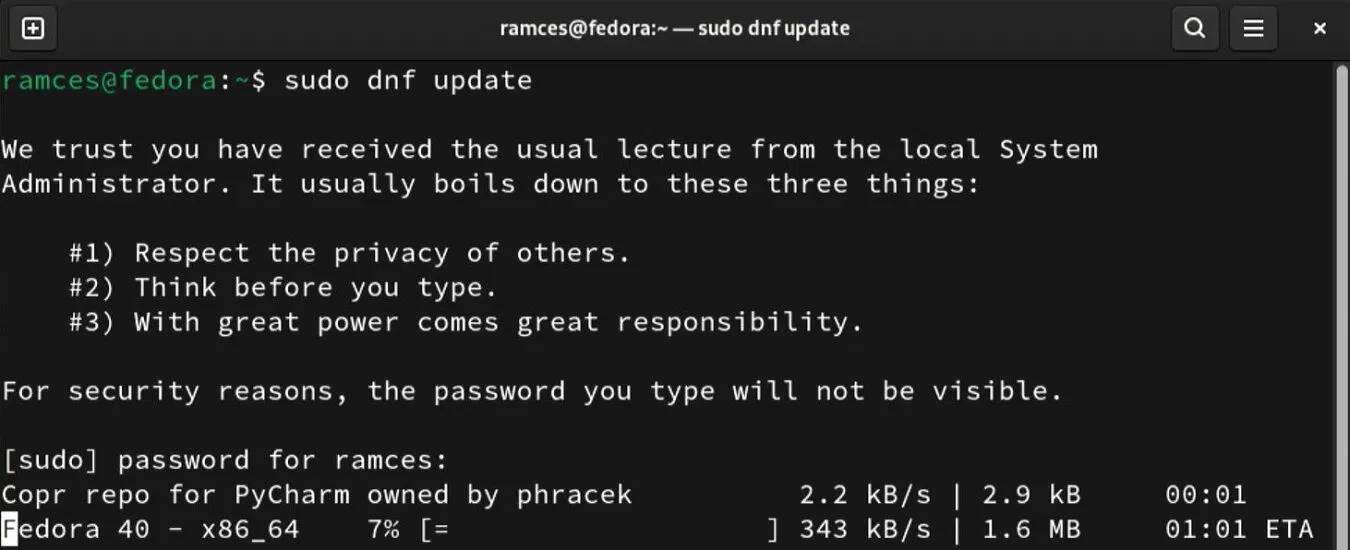Click the Fedora 40 download progress bar
The image size is (1350, 550).
598,528
